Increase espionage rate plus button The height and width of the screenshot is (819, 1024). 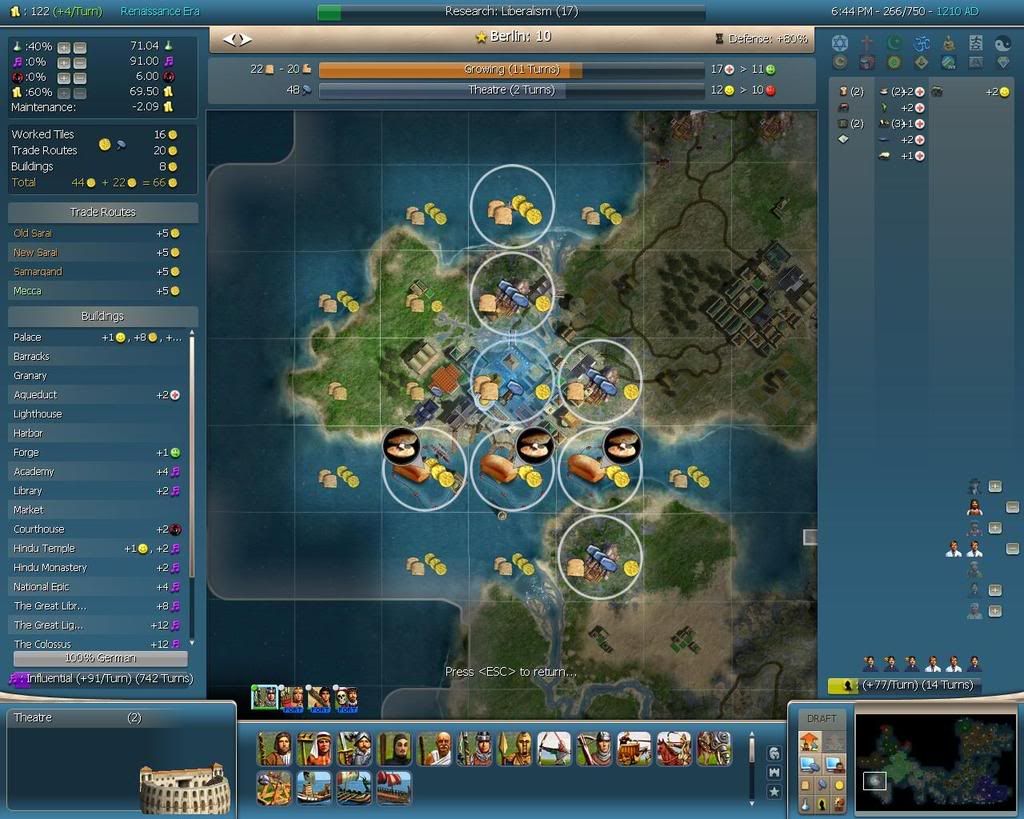pyautogui.click(x=63, y=78)
